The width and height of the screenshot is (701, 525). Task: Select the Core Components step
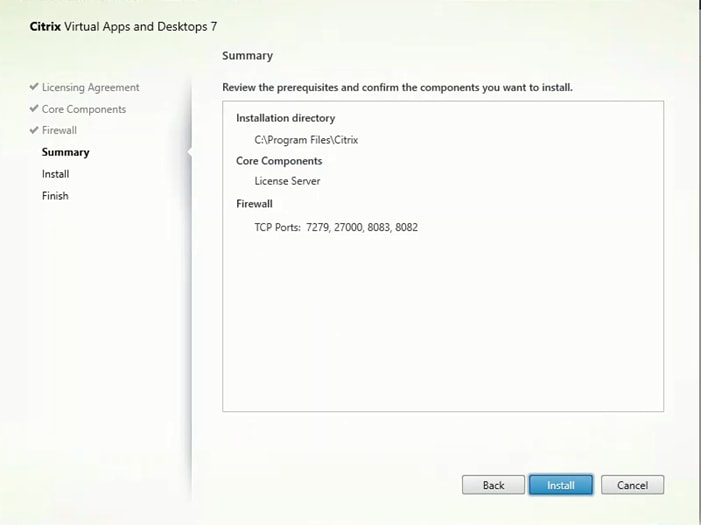coord(84,109)
